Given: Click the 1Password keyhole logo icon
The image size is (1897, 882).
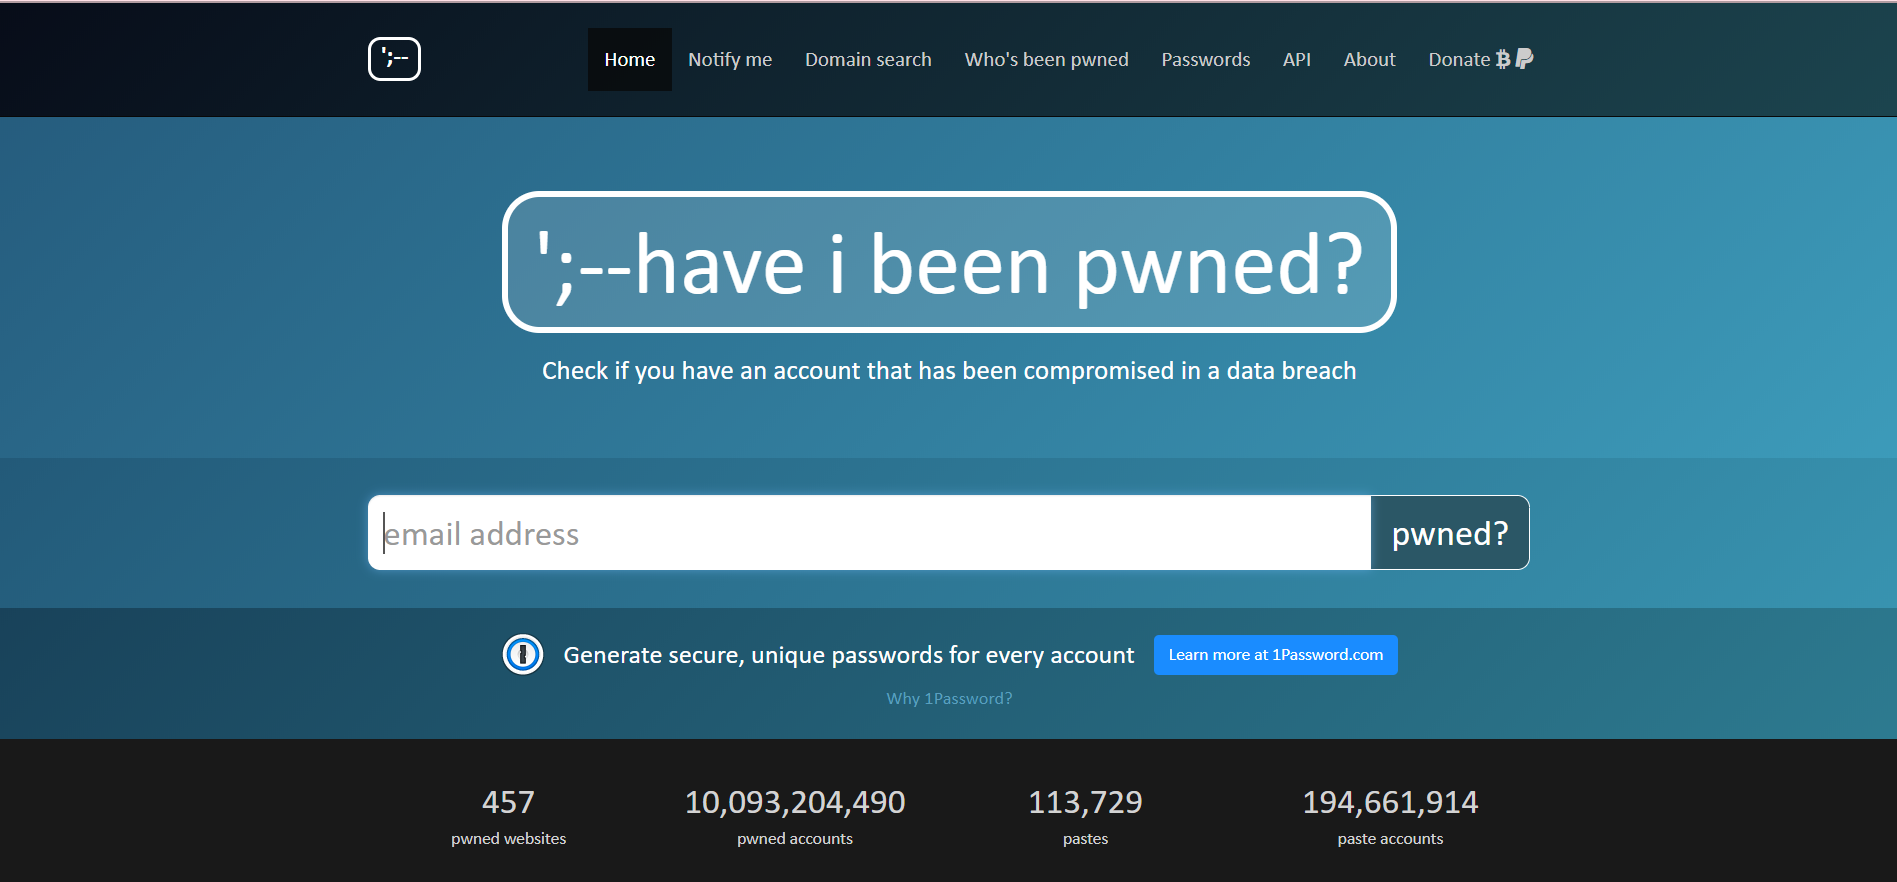Looking at the screenshot, I should [522, 655].
